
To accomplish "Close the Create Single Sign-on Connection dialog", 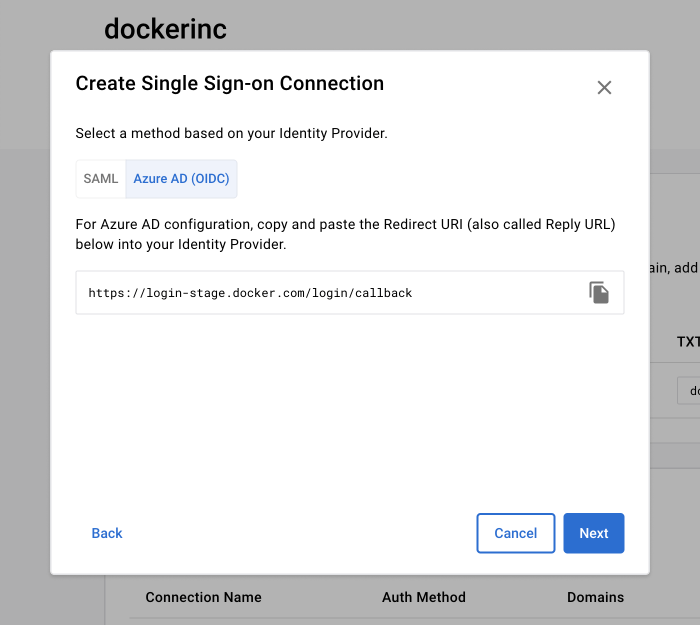I will coord(604,88).
